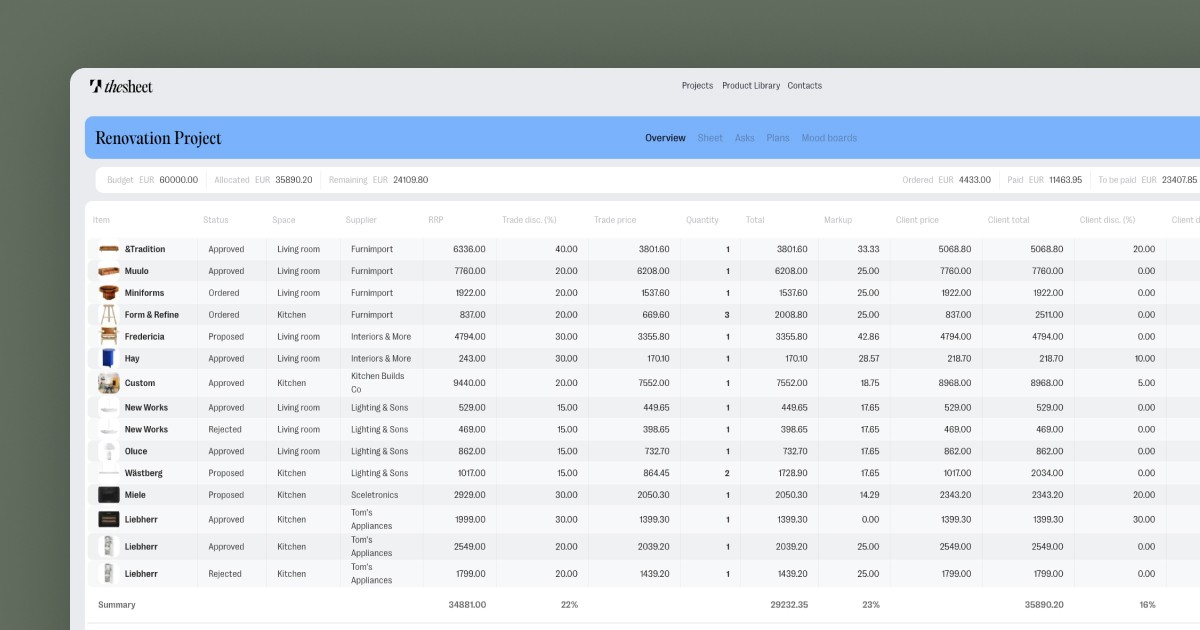Click the Remaining amount 24109.80

[x=410, y=180]
